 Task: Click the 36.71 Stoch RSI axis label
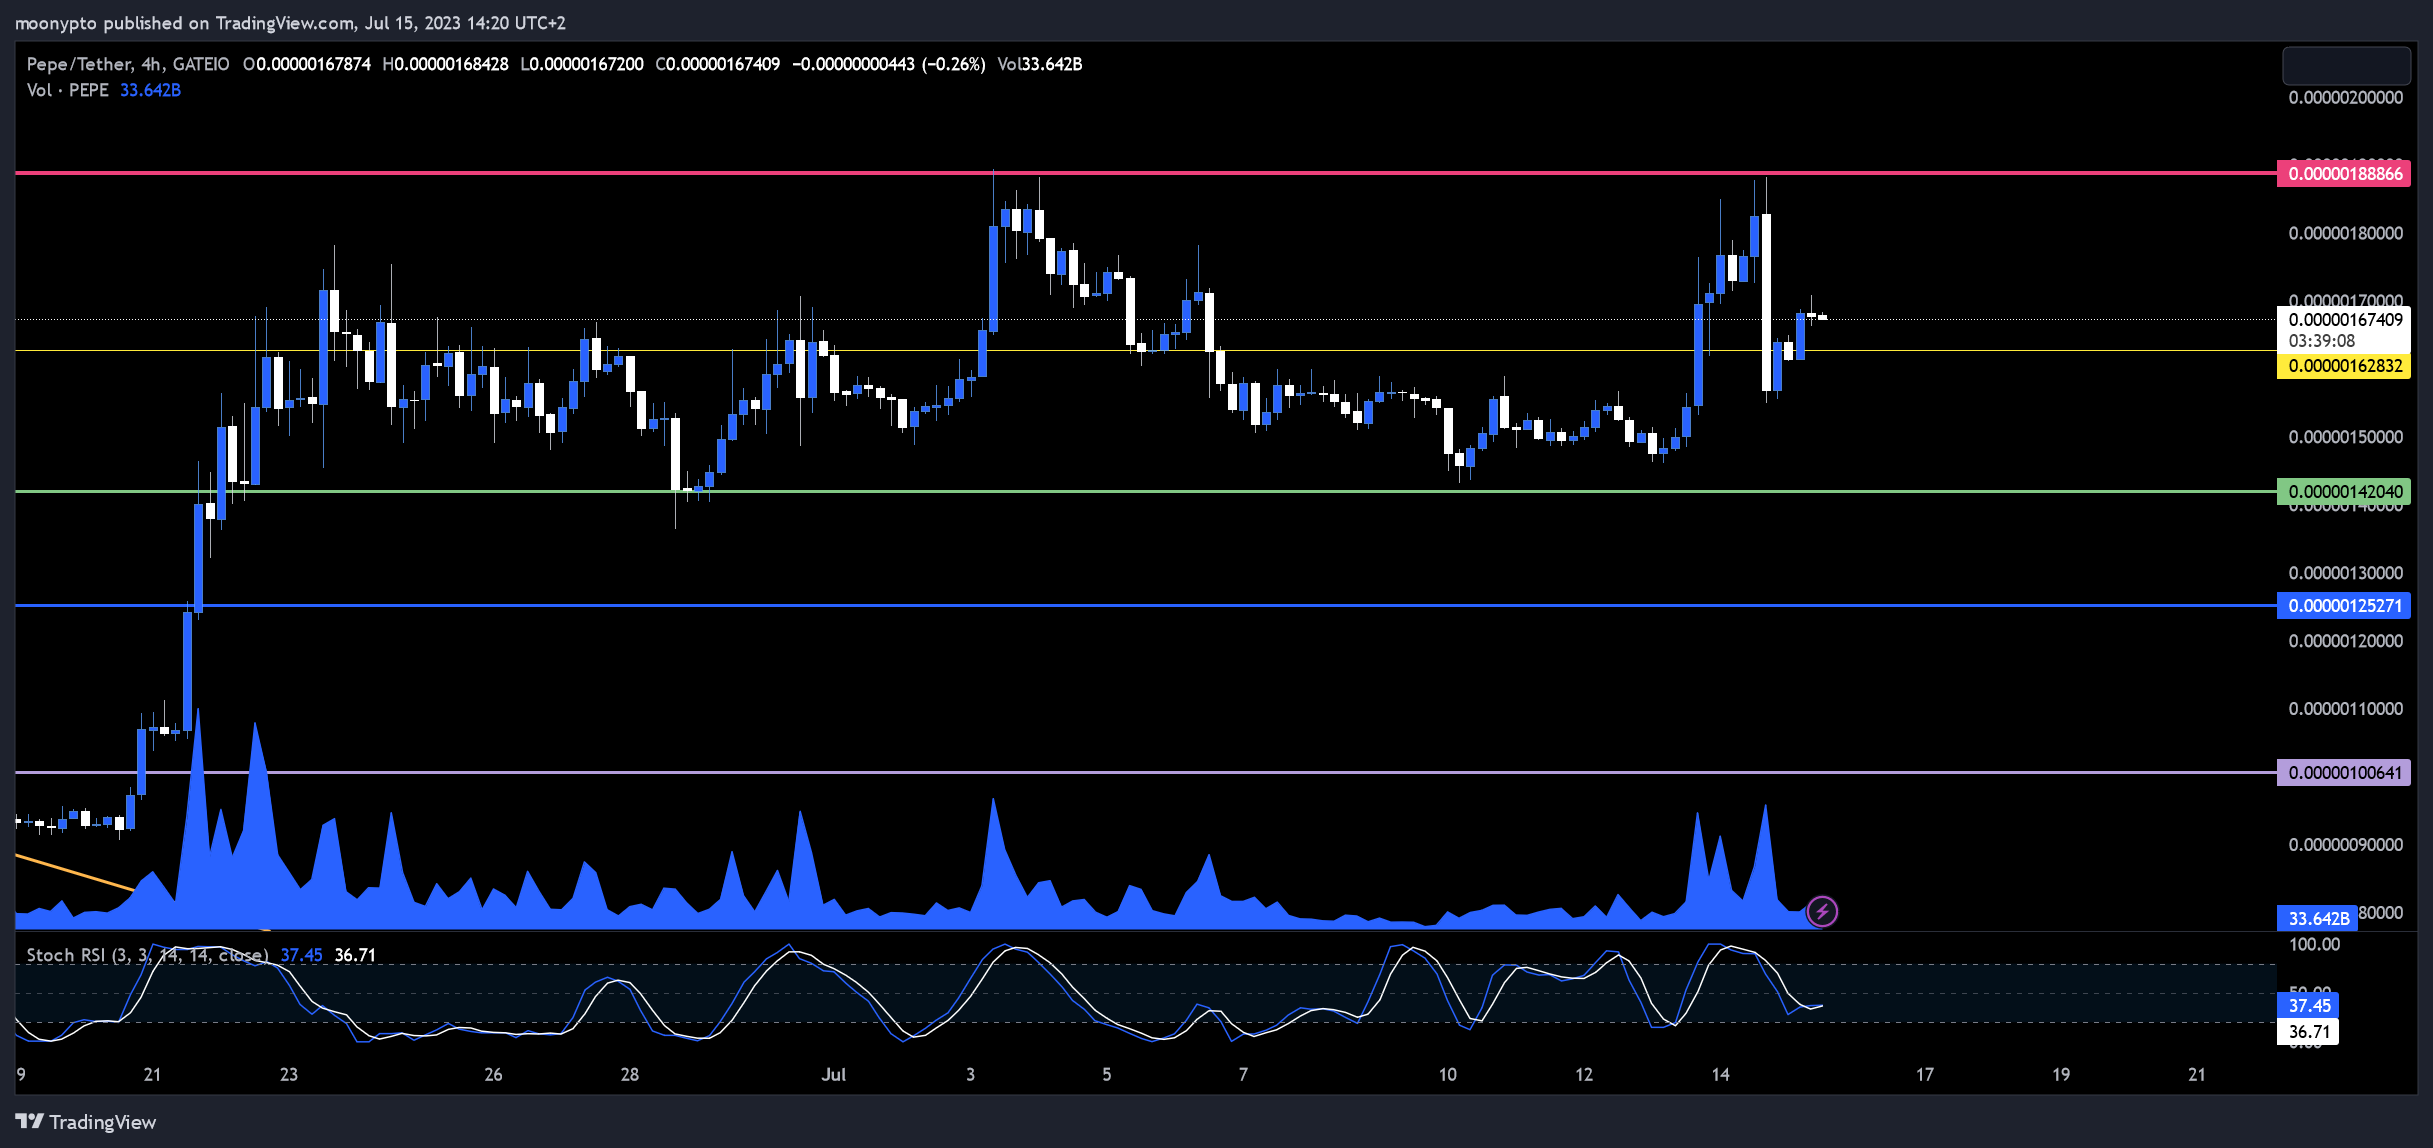point(2308,1031)
